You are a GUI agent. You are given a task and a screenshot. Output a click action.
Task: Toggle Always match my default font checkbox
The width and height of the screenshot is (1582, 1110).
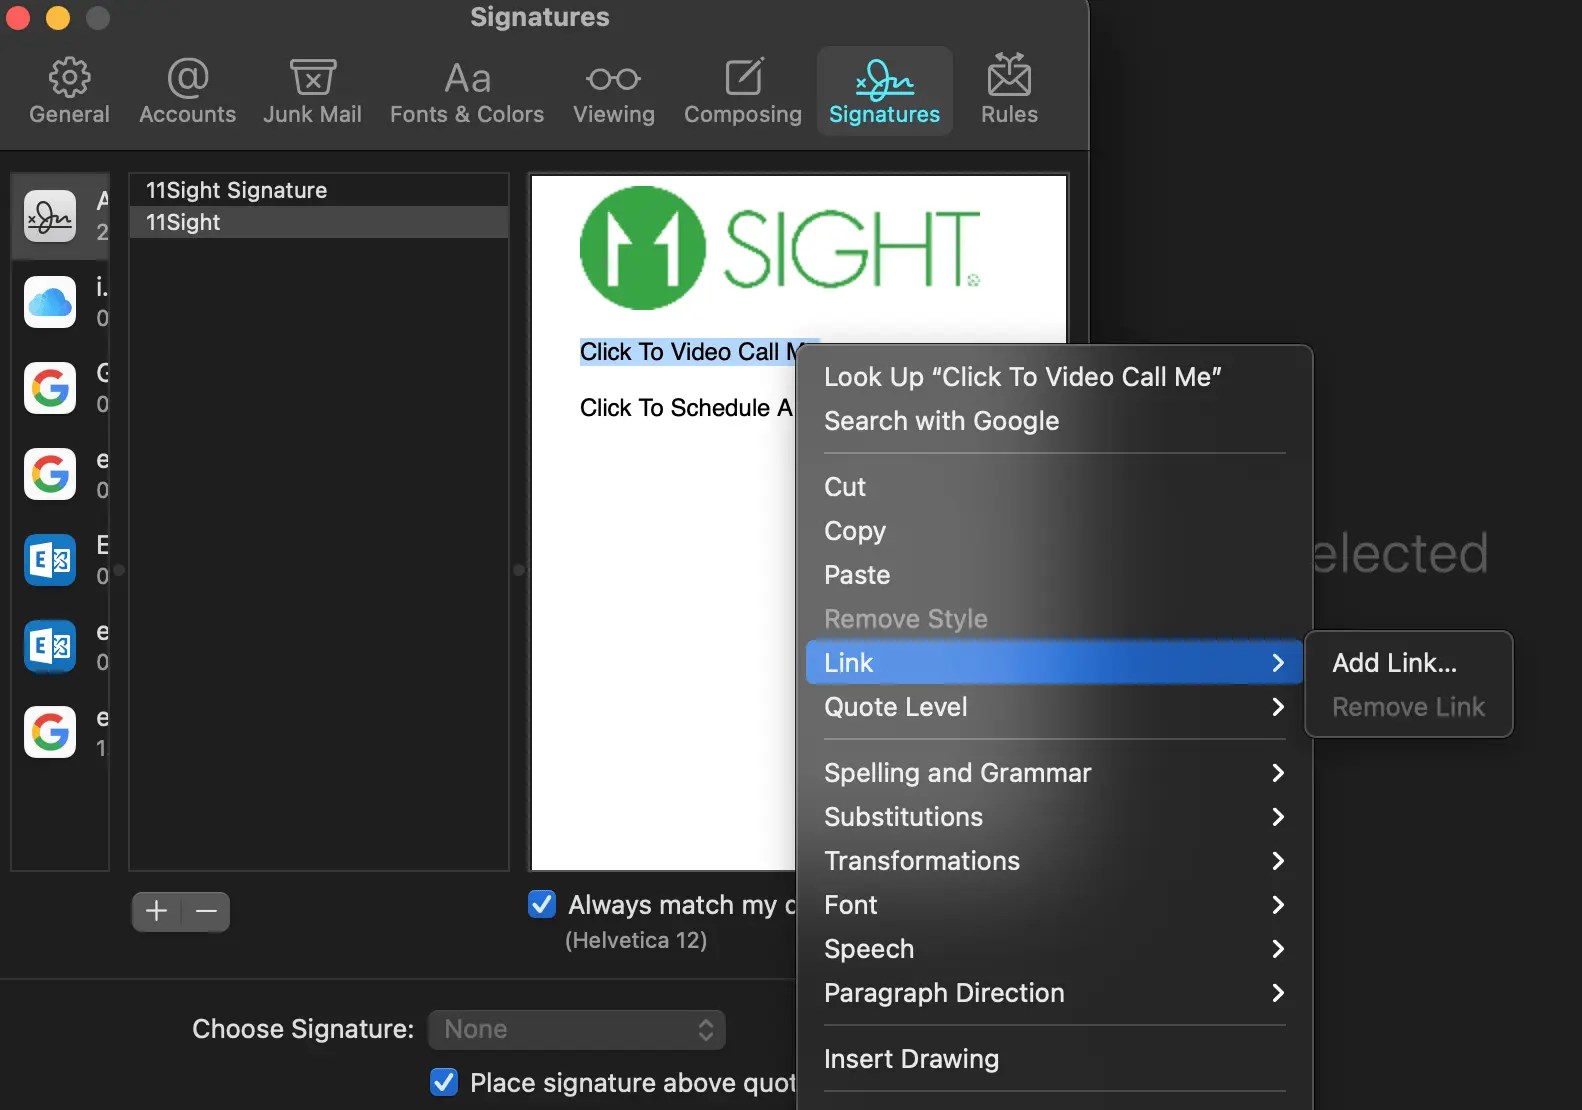pyautogui.click(x=542, y=904)
